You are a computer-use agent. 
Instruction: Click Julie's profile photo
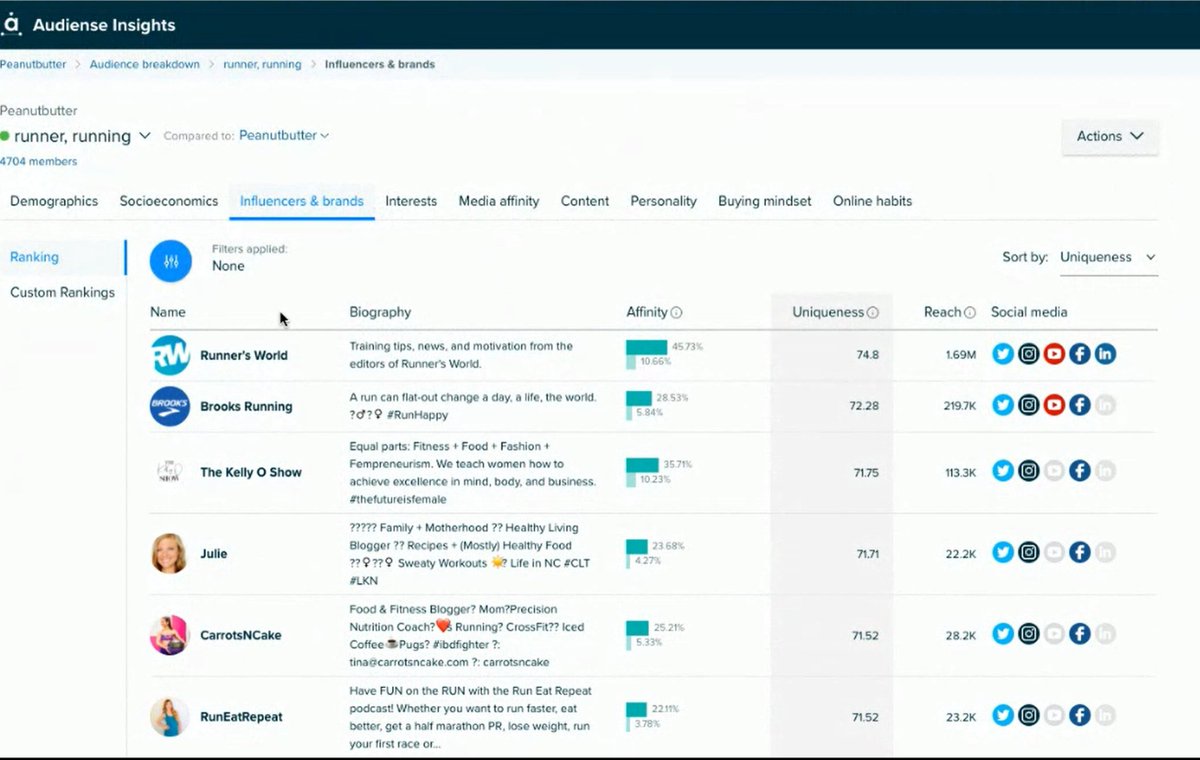(x=169, y=553)
